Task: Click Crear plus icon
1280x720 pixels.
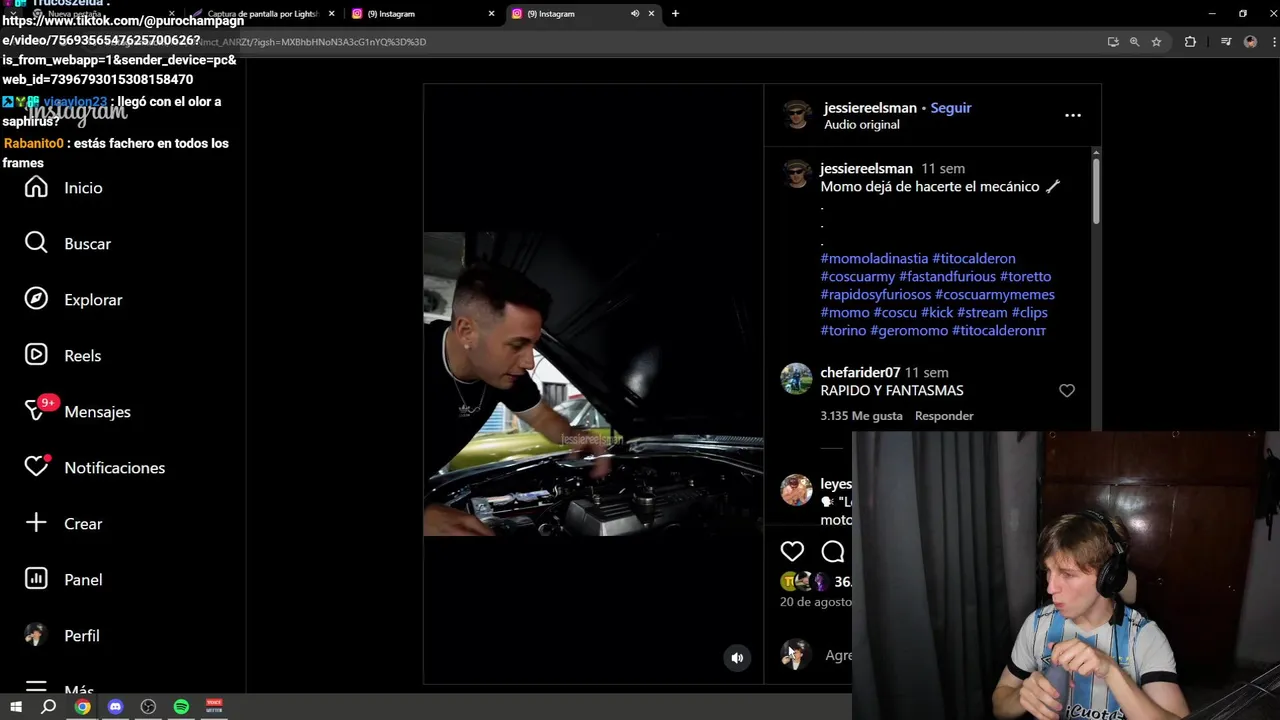Action: click(x=36, y=523)
